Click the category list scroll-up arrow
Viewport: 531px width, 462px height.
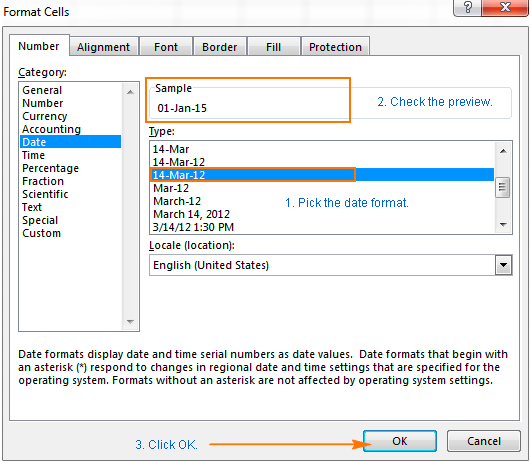point(130,92)
